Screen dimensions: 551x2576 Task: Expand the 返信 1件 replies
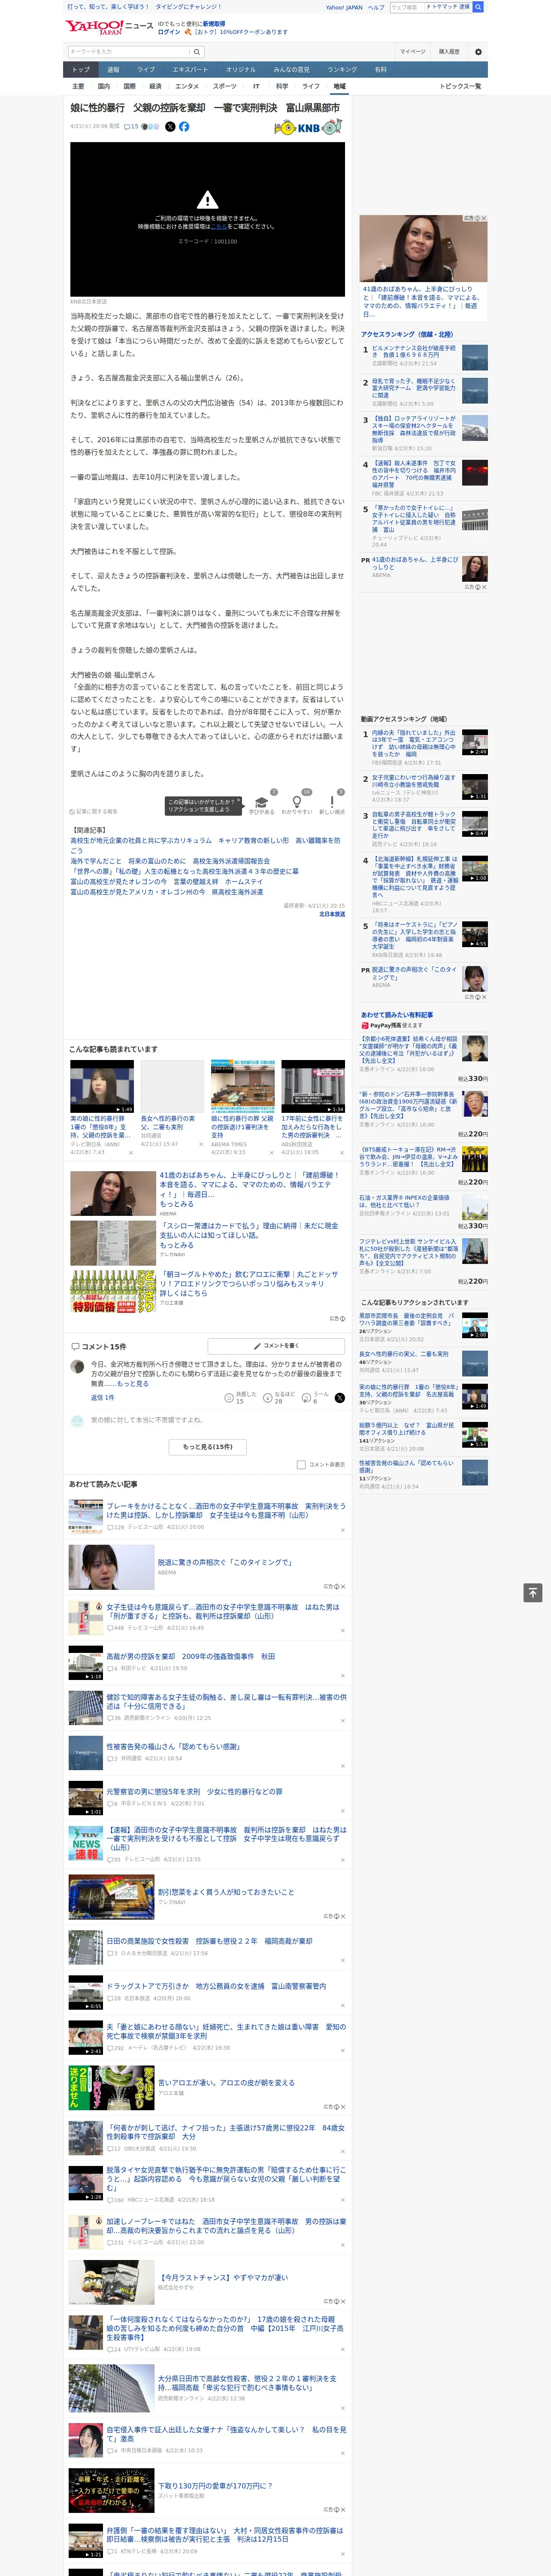point(103,1397)
